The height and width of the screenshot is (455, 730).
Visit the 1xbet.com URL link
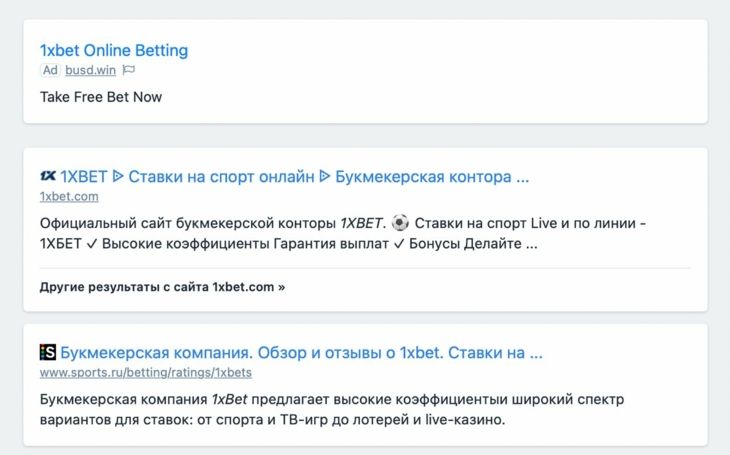click(x=69, y=197)
